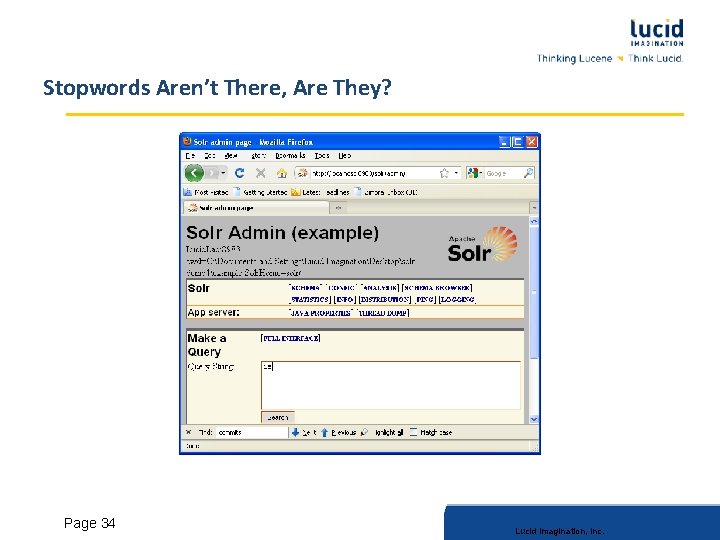720x540 pixels.
Task: Open the Zimbra Inbox bookmark
Action: (386, 192)
